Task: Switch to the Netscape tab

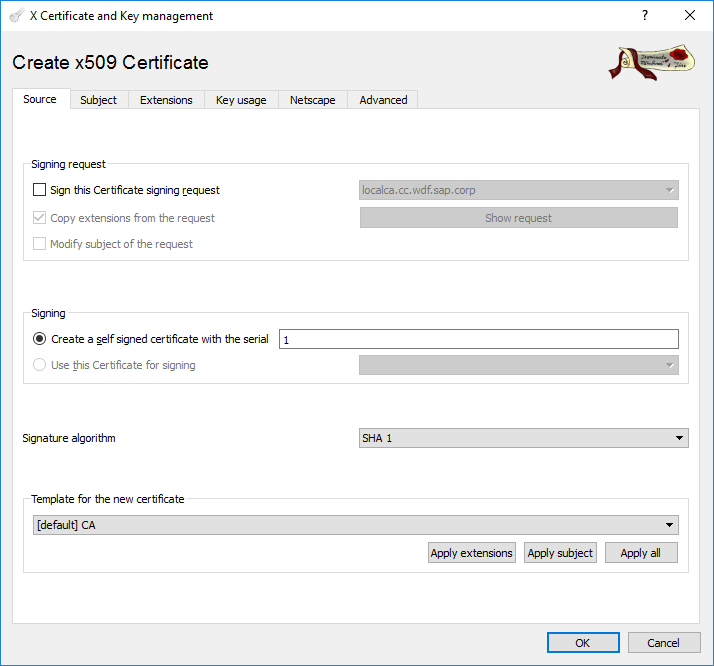Action: click(312, 100)
